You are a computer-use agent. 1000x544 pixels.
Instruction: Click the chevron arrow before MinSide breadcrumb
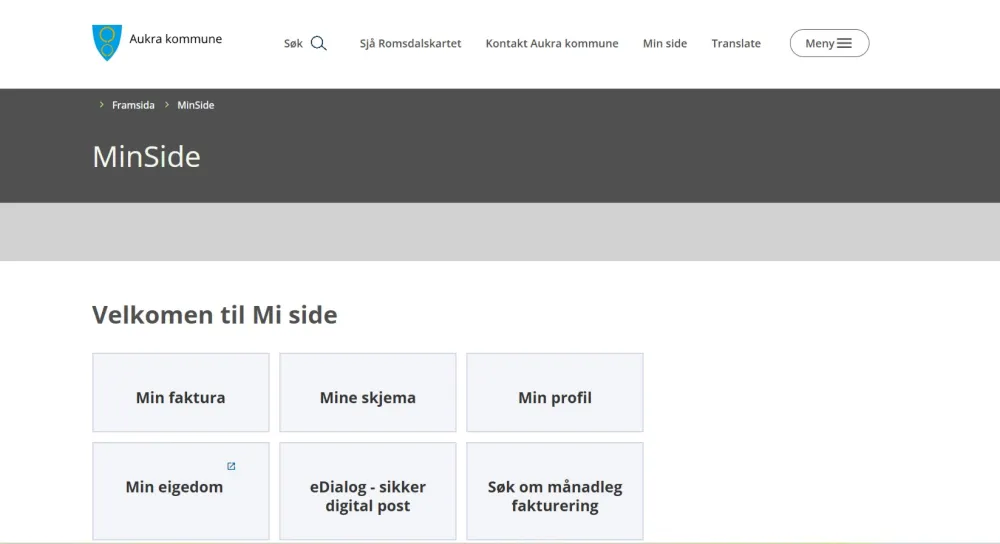167,105
